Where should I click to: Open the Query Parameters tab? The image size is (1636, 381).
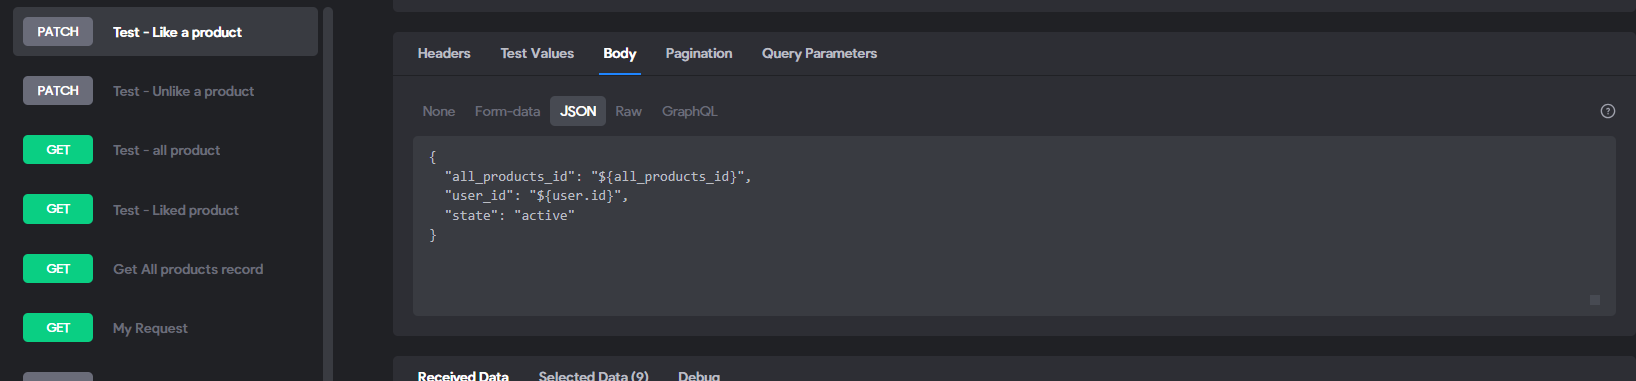click(819, 53)
